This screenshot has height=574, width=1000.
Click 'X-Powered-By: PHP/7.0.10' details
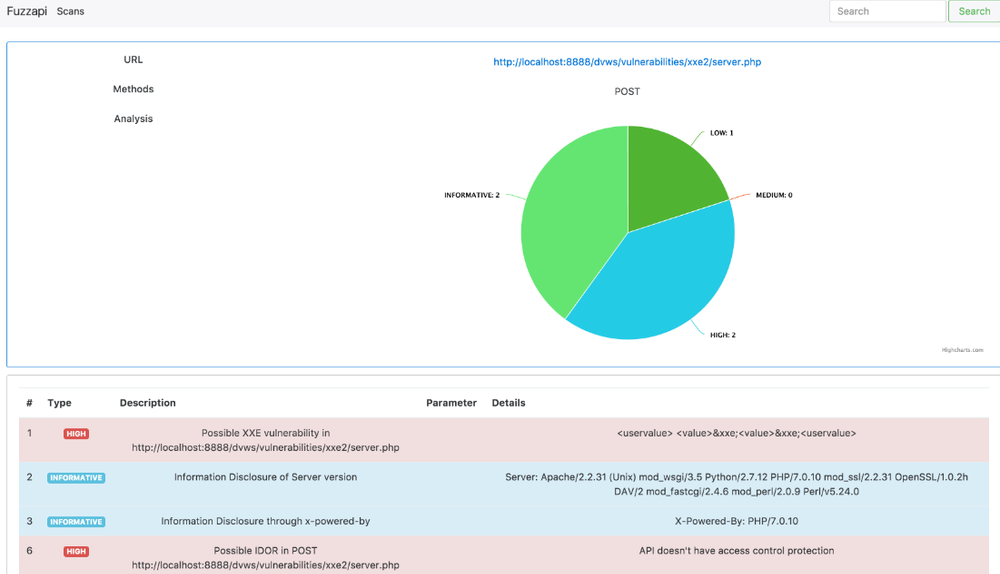[737, 521]
